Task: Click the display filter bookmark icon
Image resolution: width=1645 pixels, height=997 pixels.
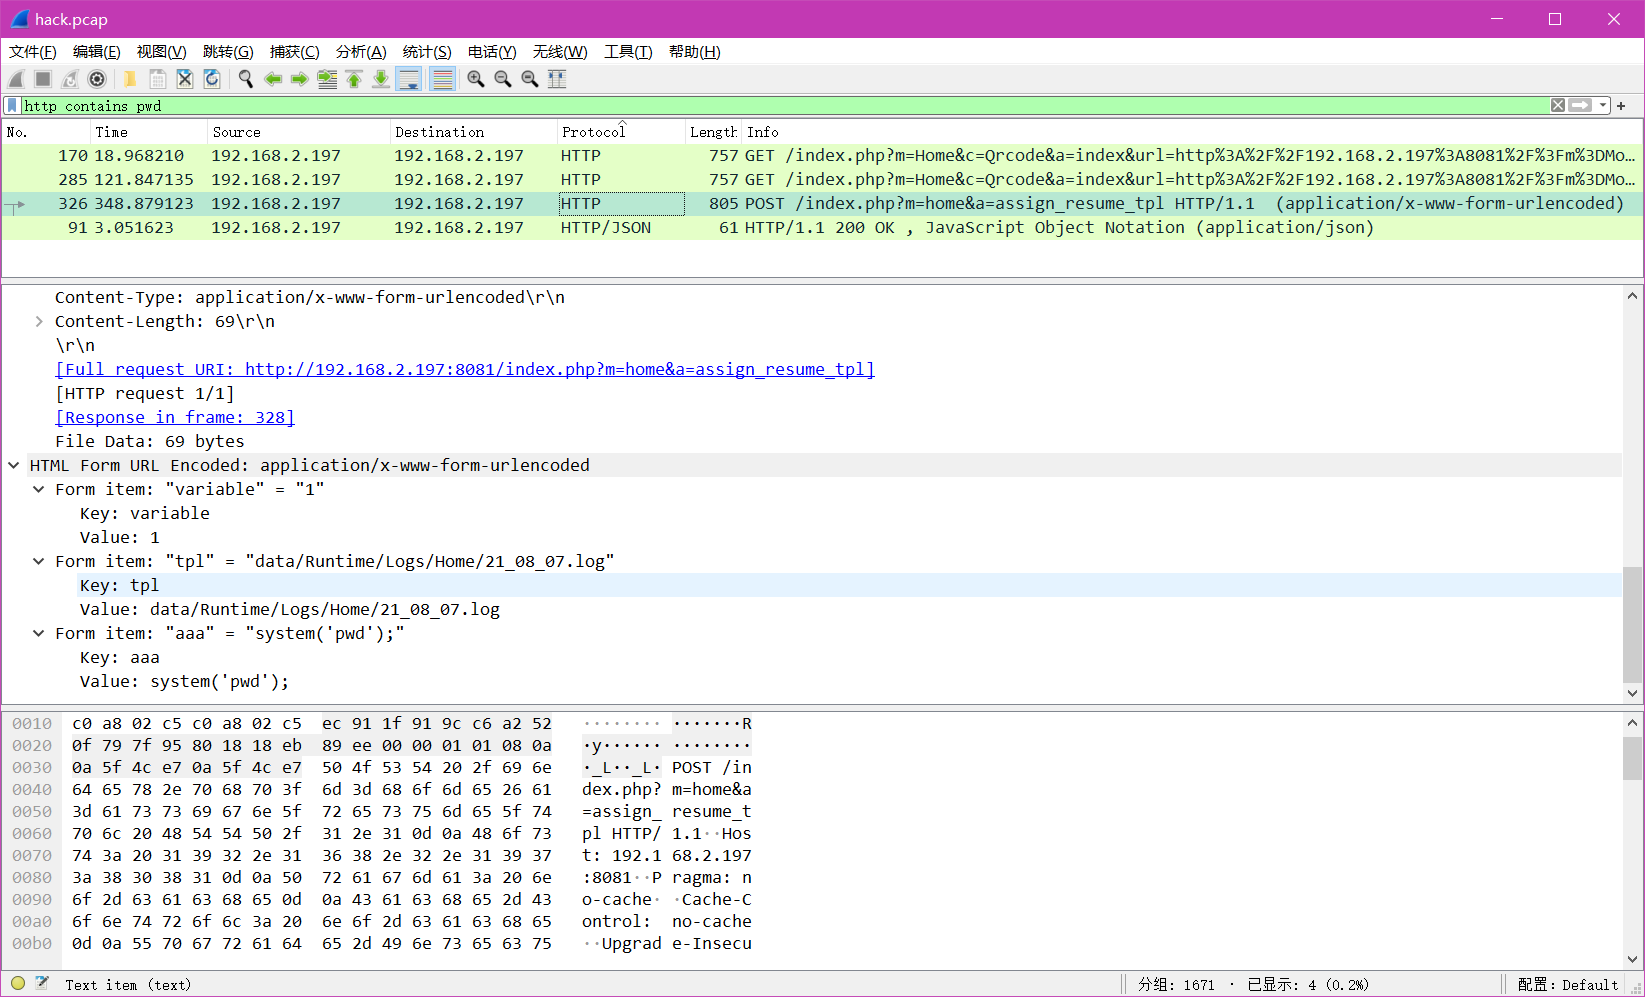Action: (x=12, y=105)
